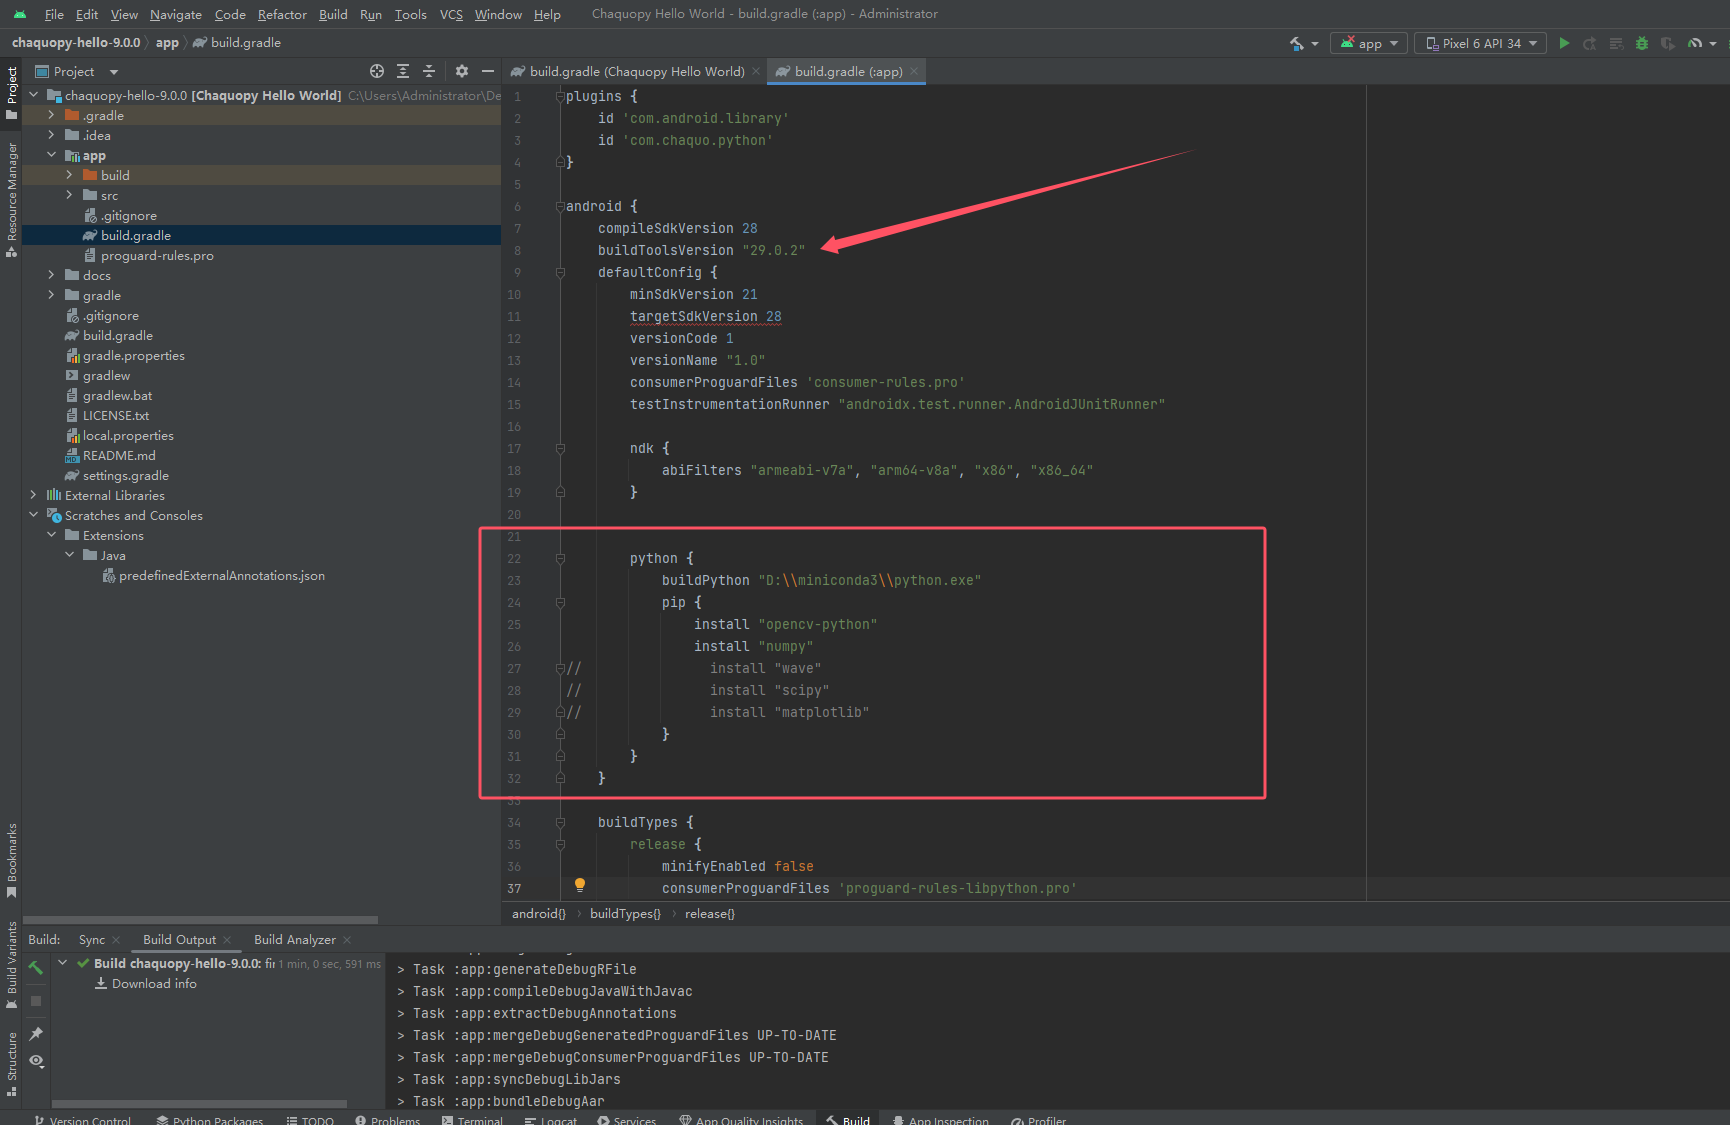Collapse the python block code fold on line 22

click(x=560, y=558)
